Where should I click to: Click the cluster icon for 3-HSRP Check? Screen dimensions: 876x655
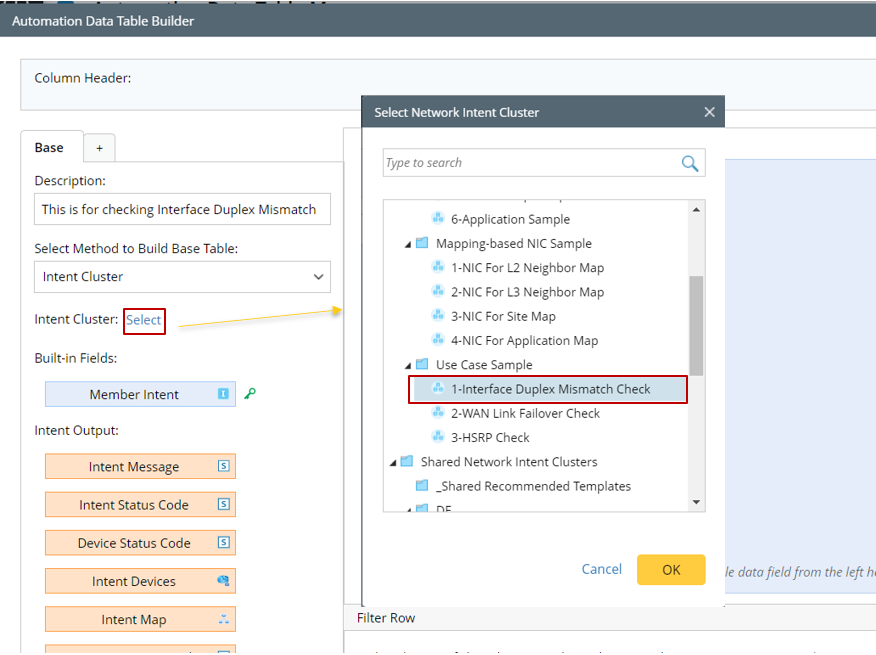438,437
